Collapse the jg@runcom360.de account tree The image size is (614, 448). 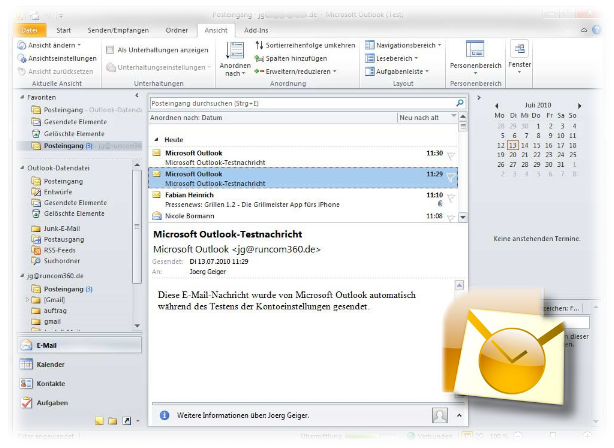(22, 275)
